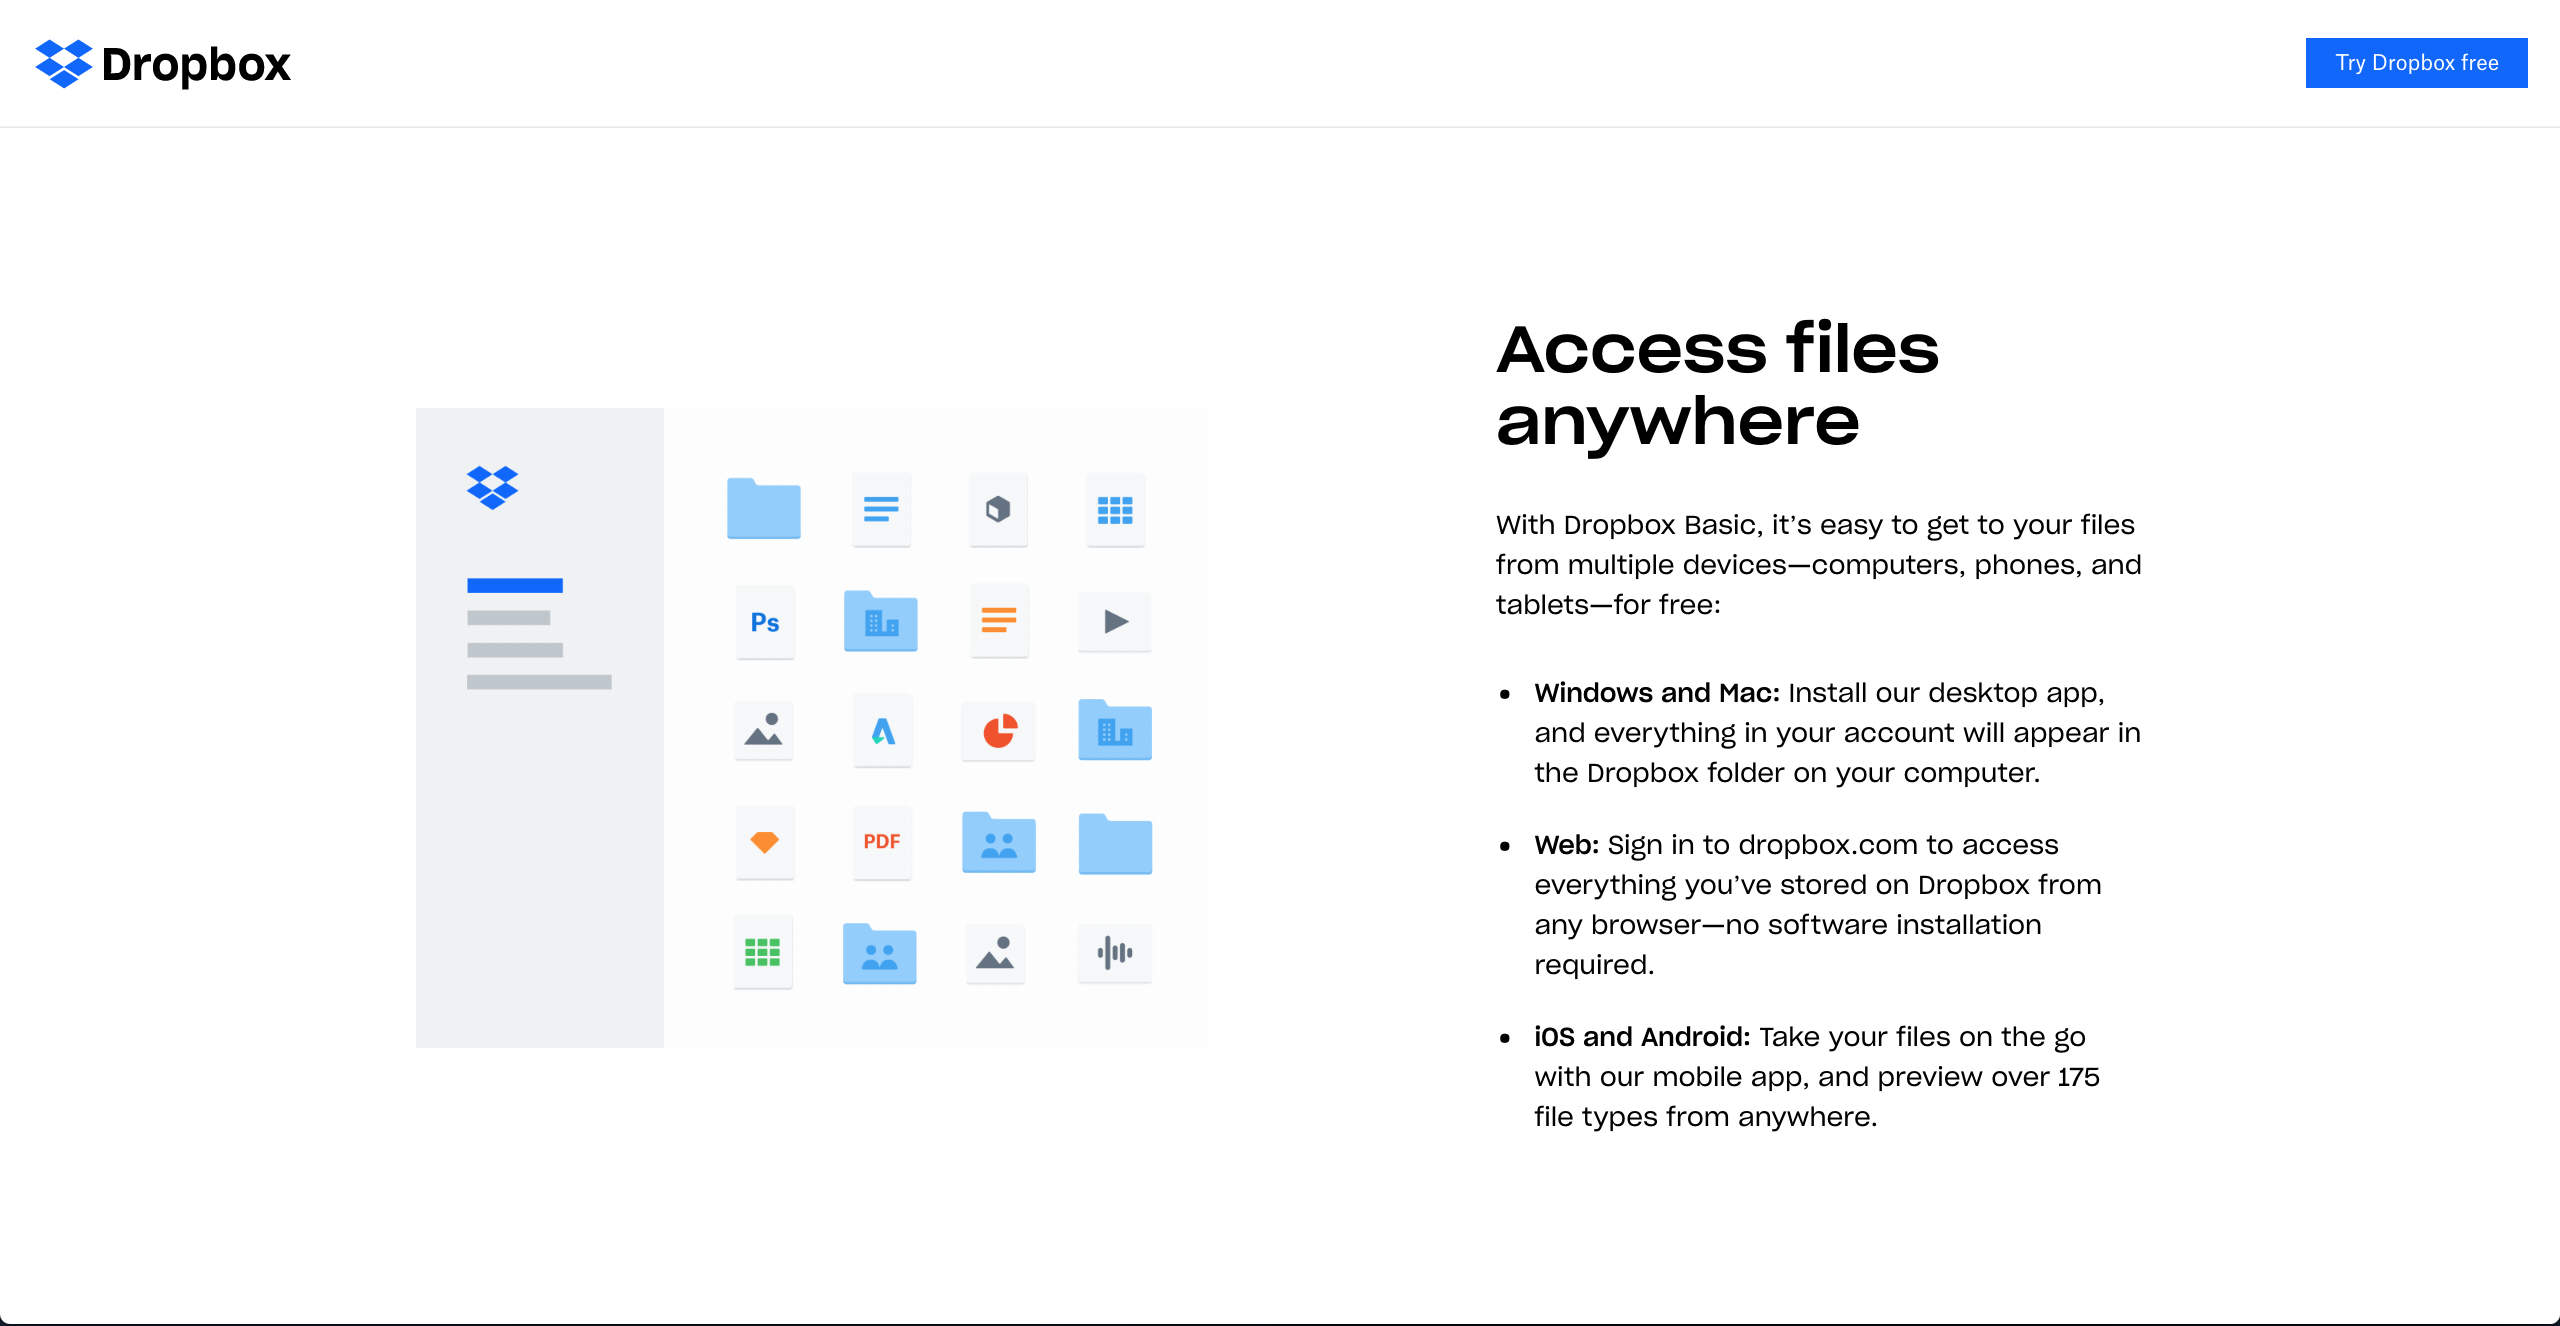Click the video play file icon
Image resolution: width=2560 pixels, height=1326 pixels.
(x=1114, y=621)
